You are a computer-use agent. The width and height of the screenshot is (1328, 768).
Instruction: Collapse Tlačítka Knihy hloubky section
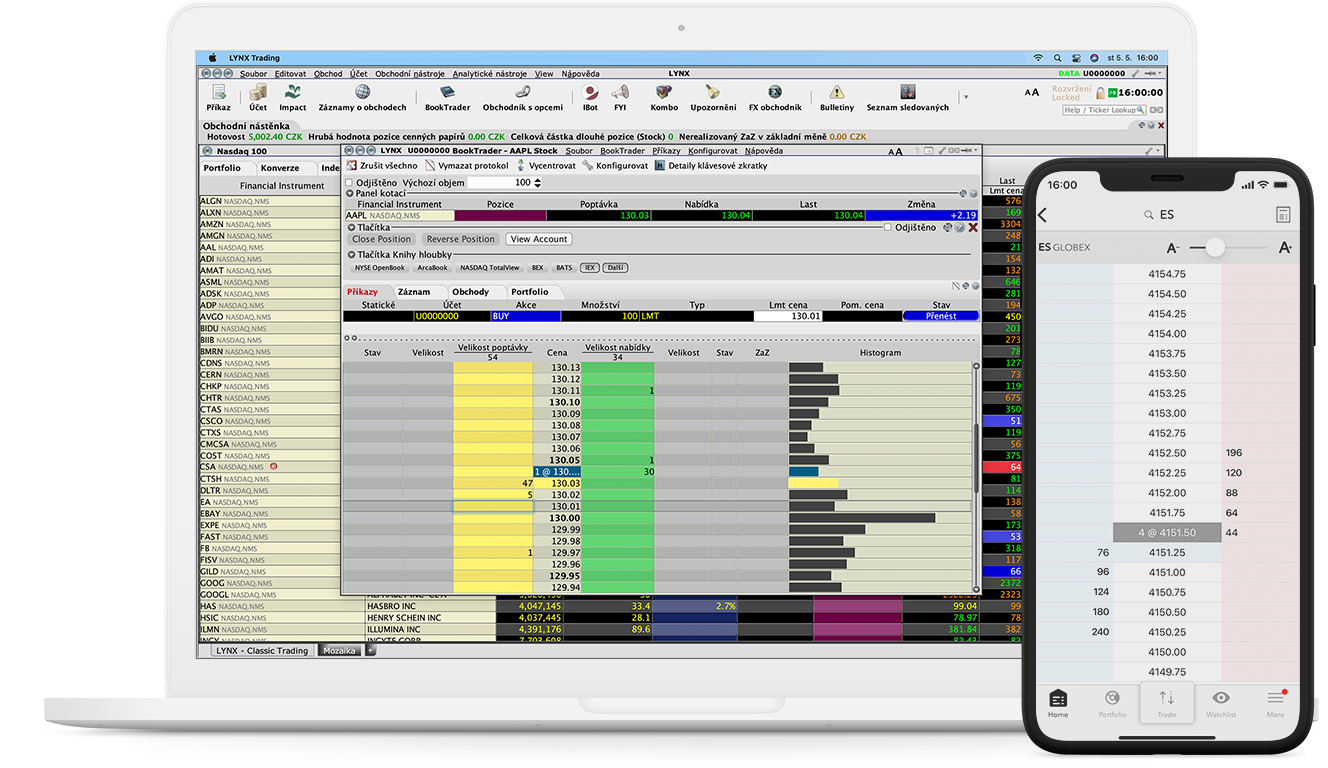350,255
